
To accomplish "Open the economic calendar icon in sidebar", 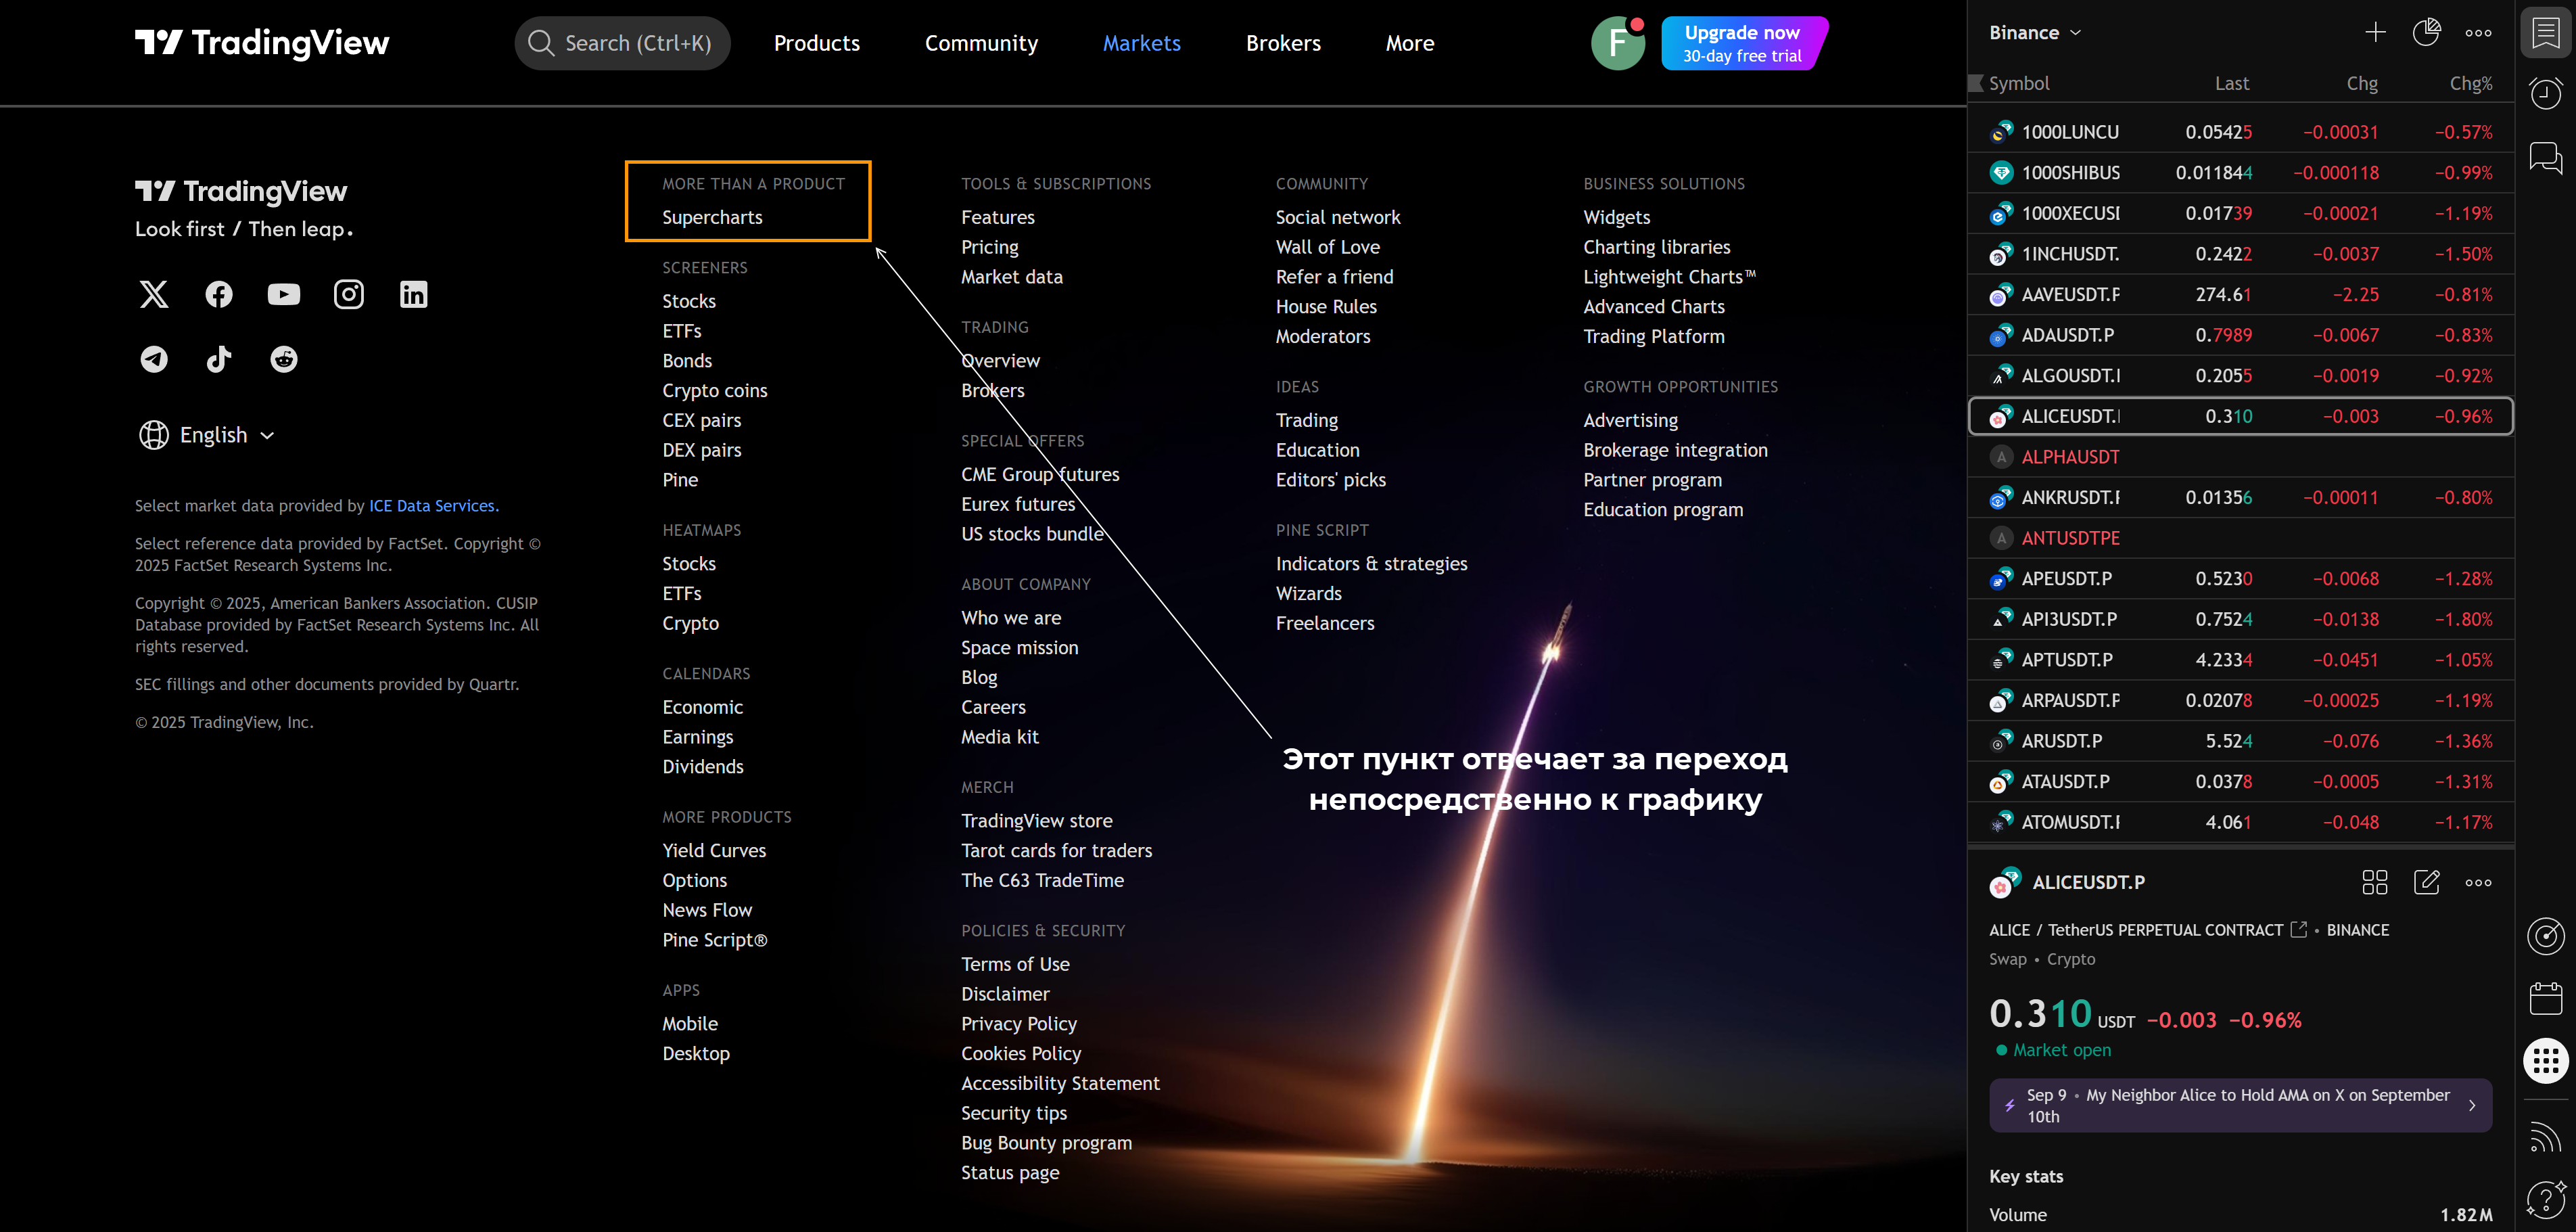I will tap(2545, 998).
